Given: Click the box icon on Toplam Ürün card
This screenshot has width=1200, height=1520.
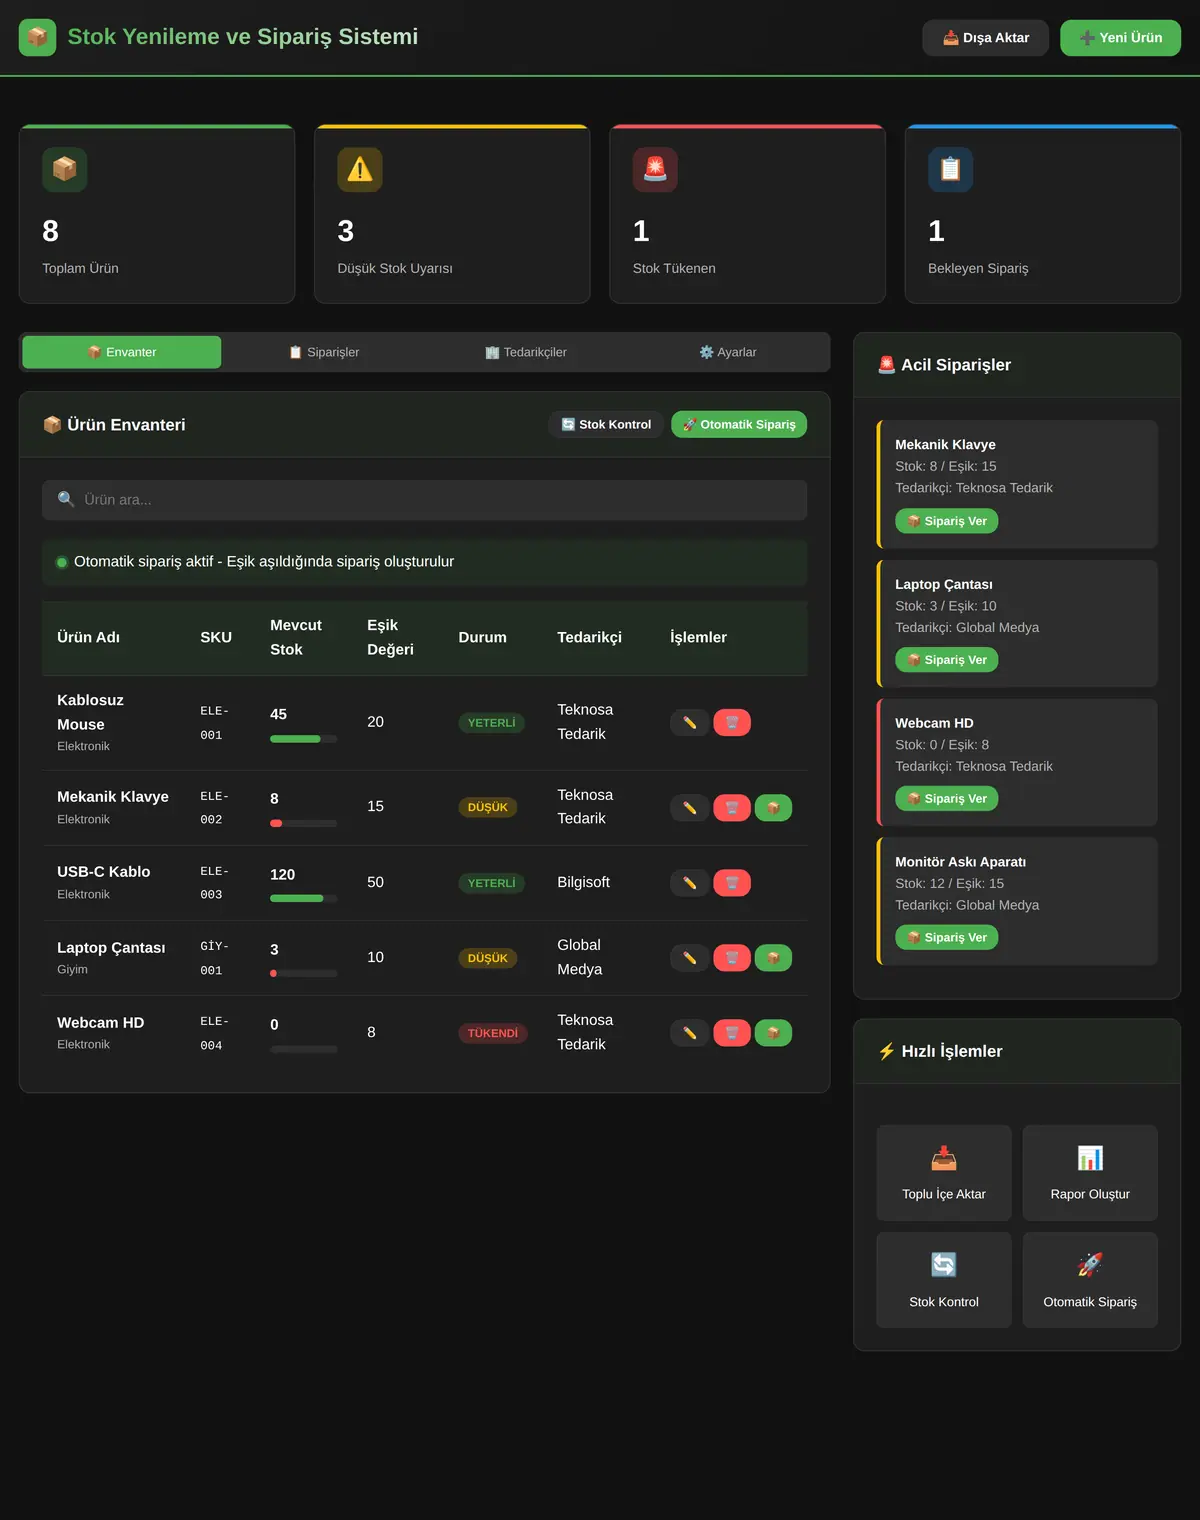Looking at the screenshot, I should tap(64, 169).
